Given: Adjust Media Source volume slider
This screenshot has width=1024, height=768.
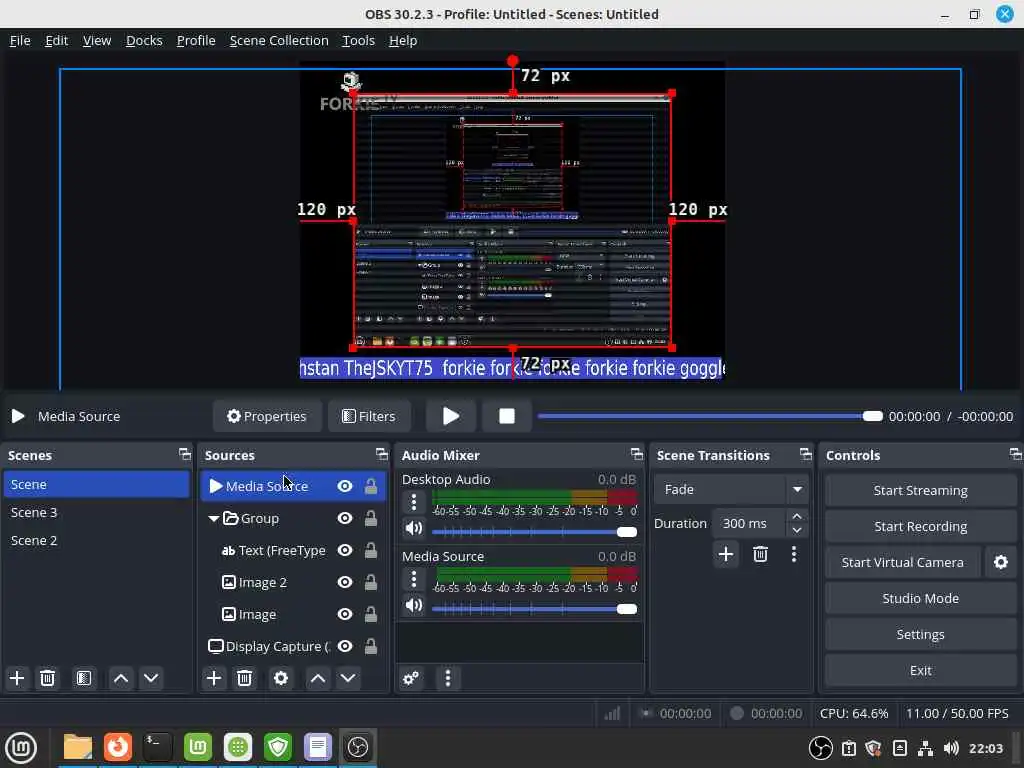Looking at the screenshot, I should click(534, 609).
